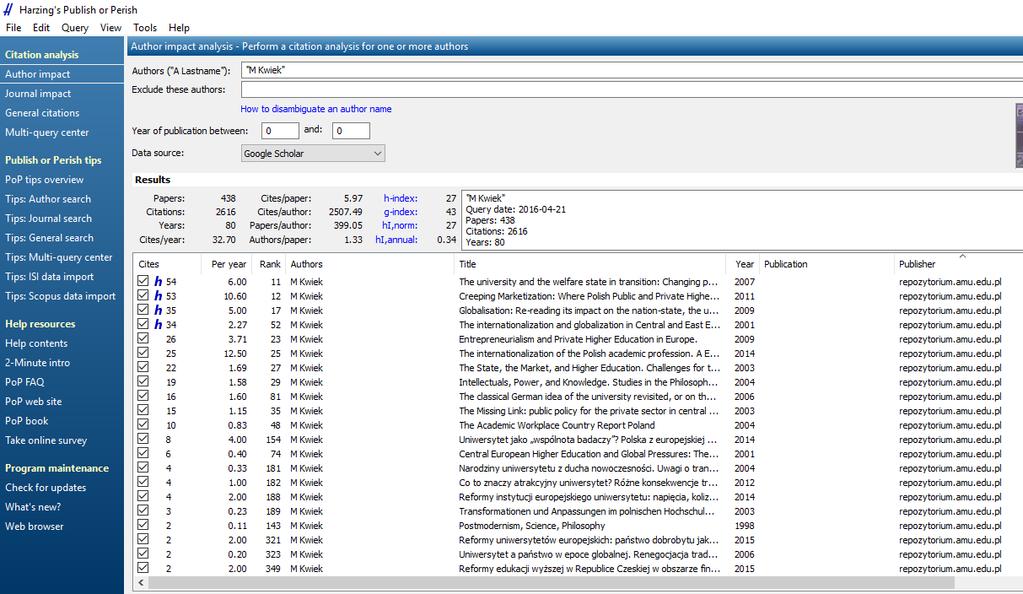This screenshot has height=594, width=1023.
Task: Uncheck the paper with 54 cites
Action: click(x=143, y=281)
